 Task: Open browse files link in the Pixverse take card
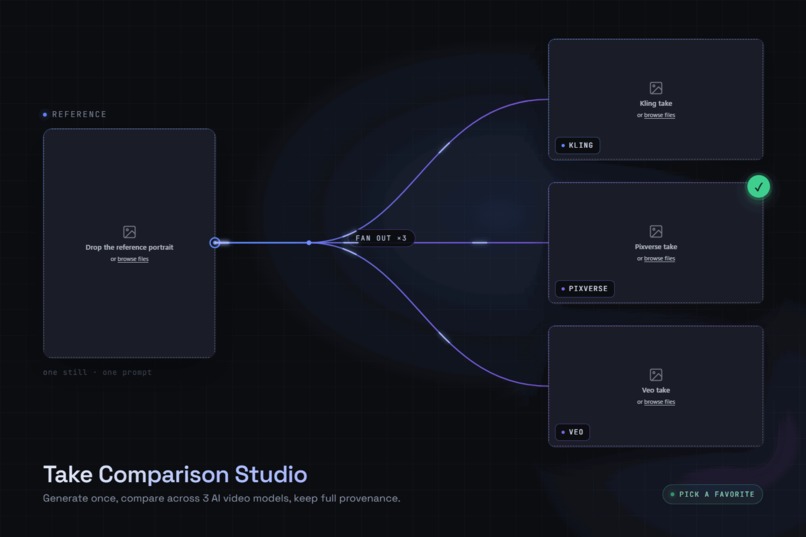click(x=660, y=258)
